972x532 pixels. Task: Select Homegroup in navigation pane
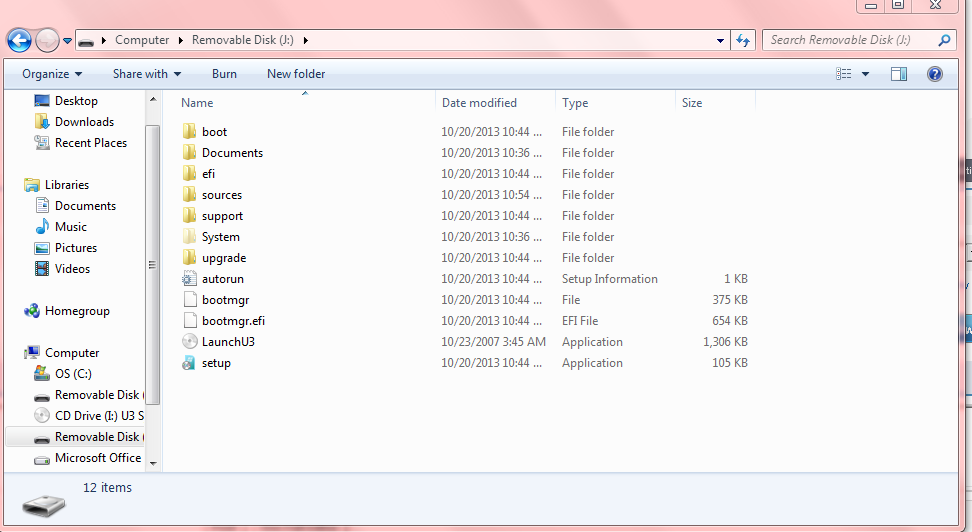click(x=76, y=311)
